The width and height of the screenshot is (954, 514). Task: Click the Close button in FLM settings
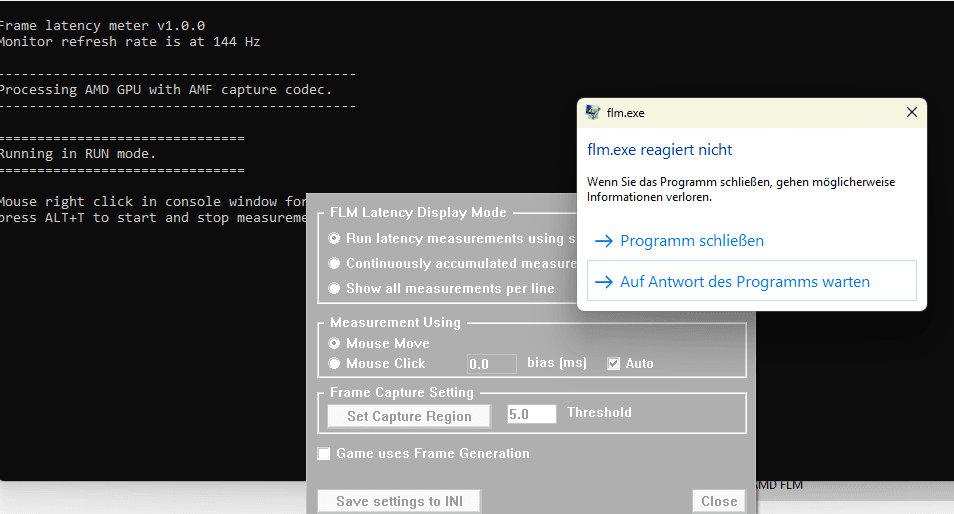[719, 501]
